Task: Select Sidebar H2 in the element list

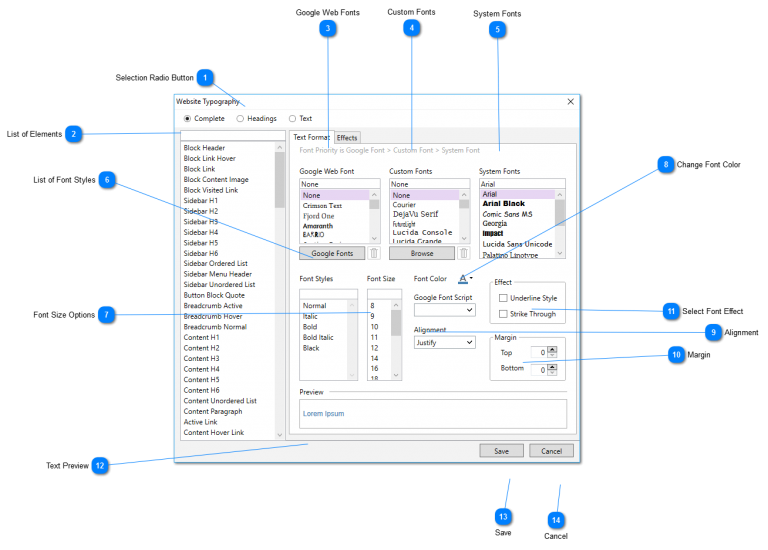Action: coord(201,211)
